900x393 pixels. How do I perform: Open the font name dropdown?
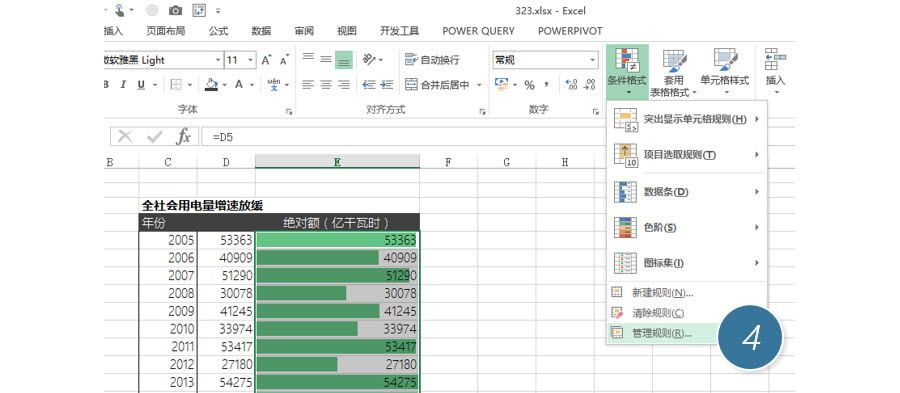[218, 60]
